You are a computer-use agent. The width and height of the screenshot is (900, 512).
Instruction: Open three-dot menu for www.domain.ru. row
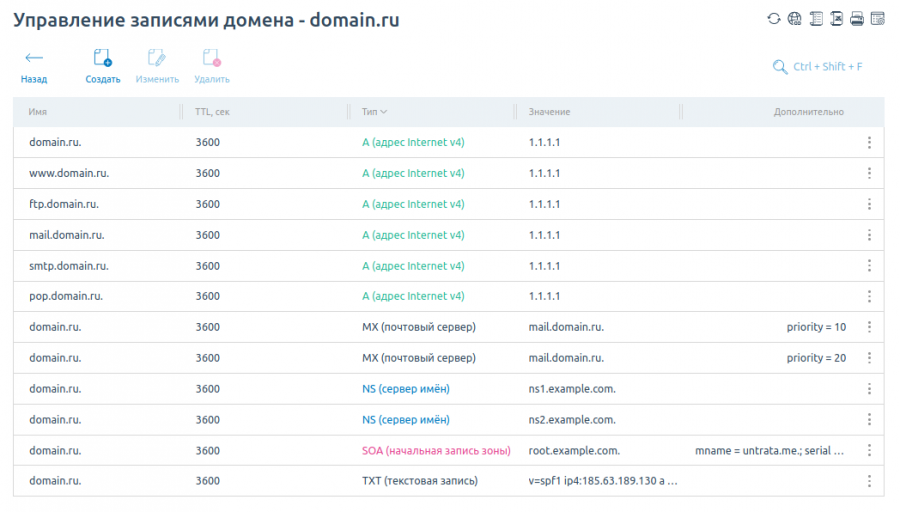[869, 173]
